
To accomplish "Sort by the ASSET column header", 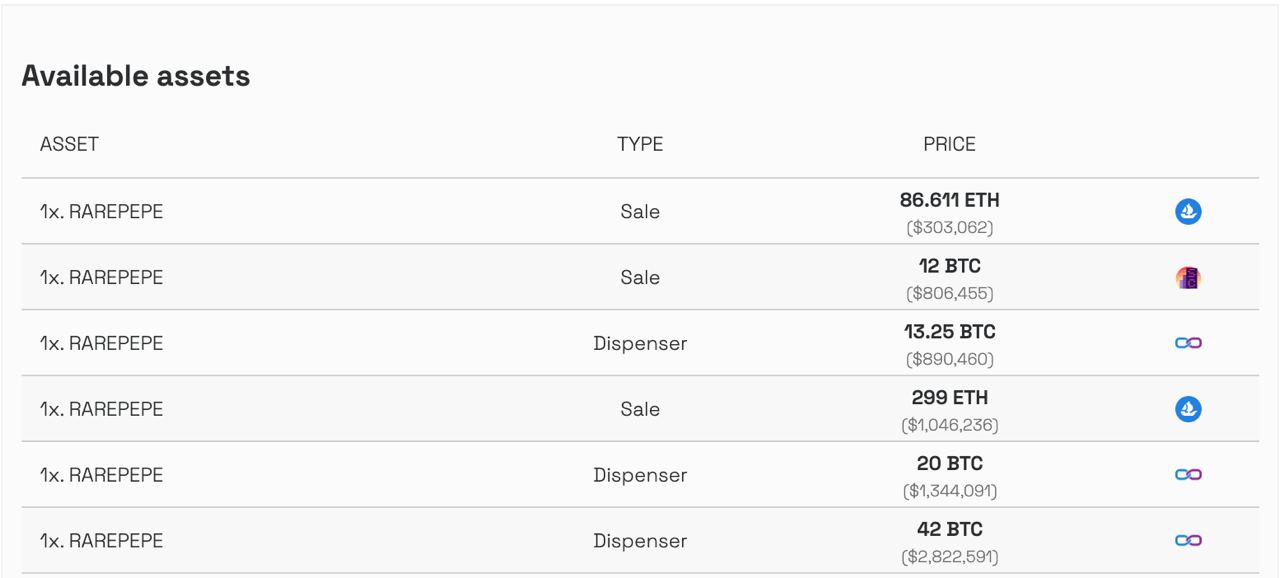I will click(x=69, y=144).
